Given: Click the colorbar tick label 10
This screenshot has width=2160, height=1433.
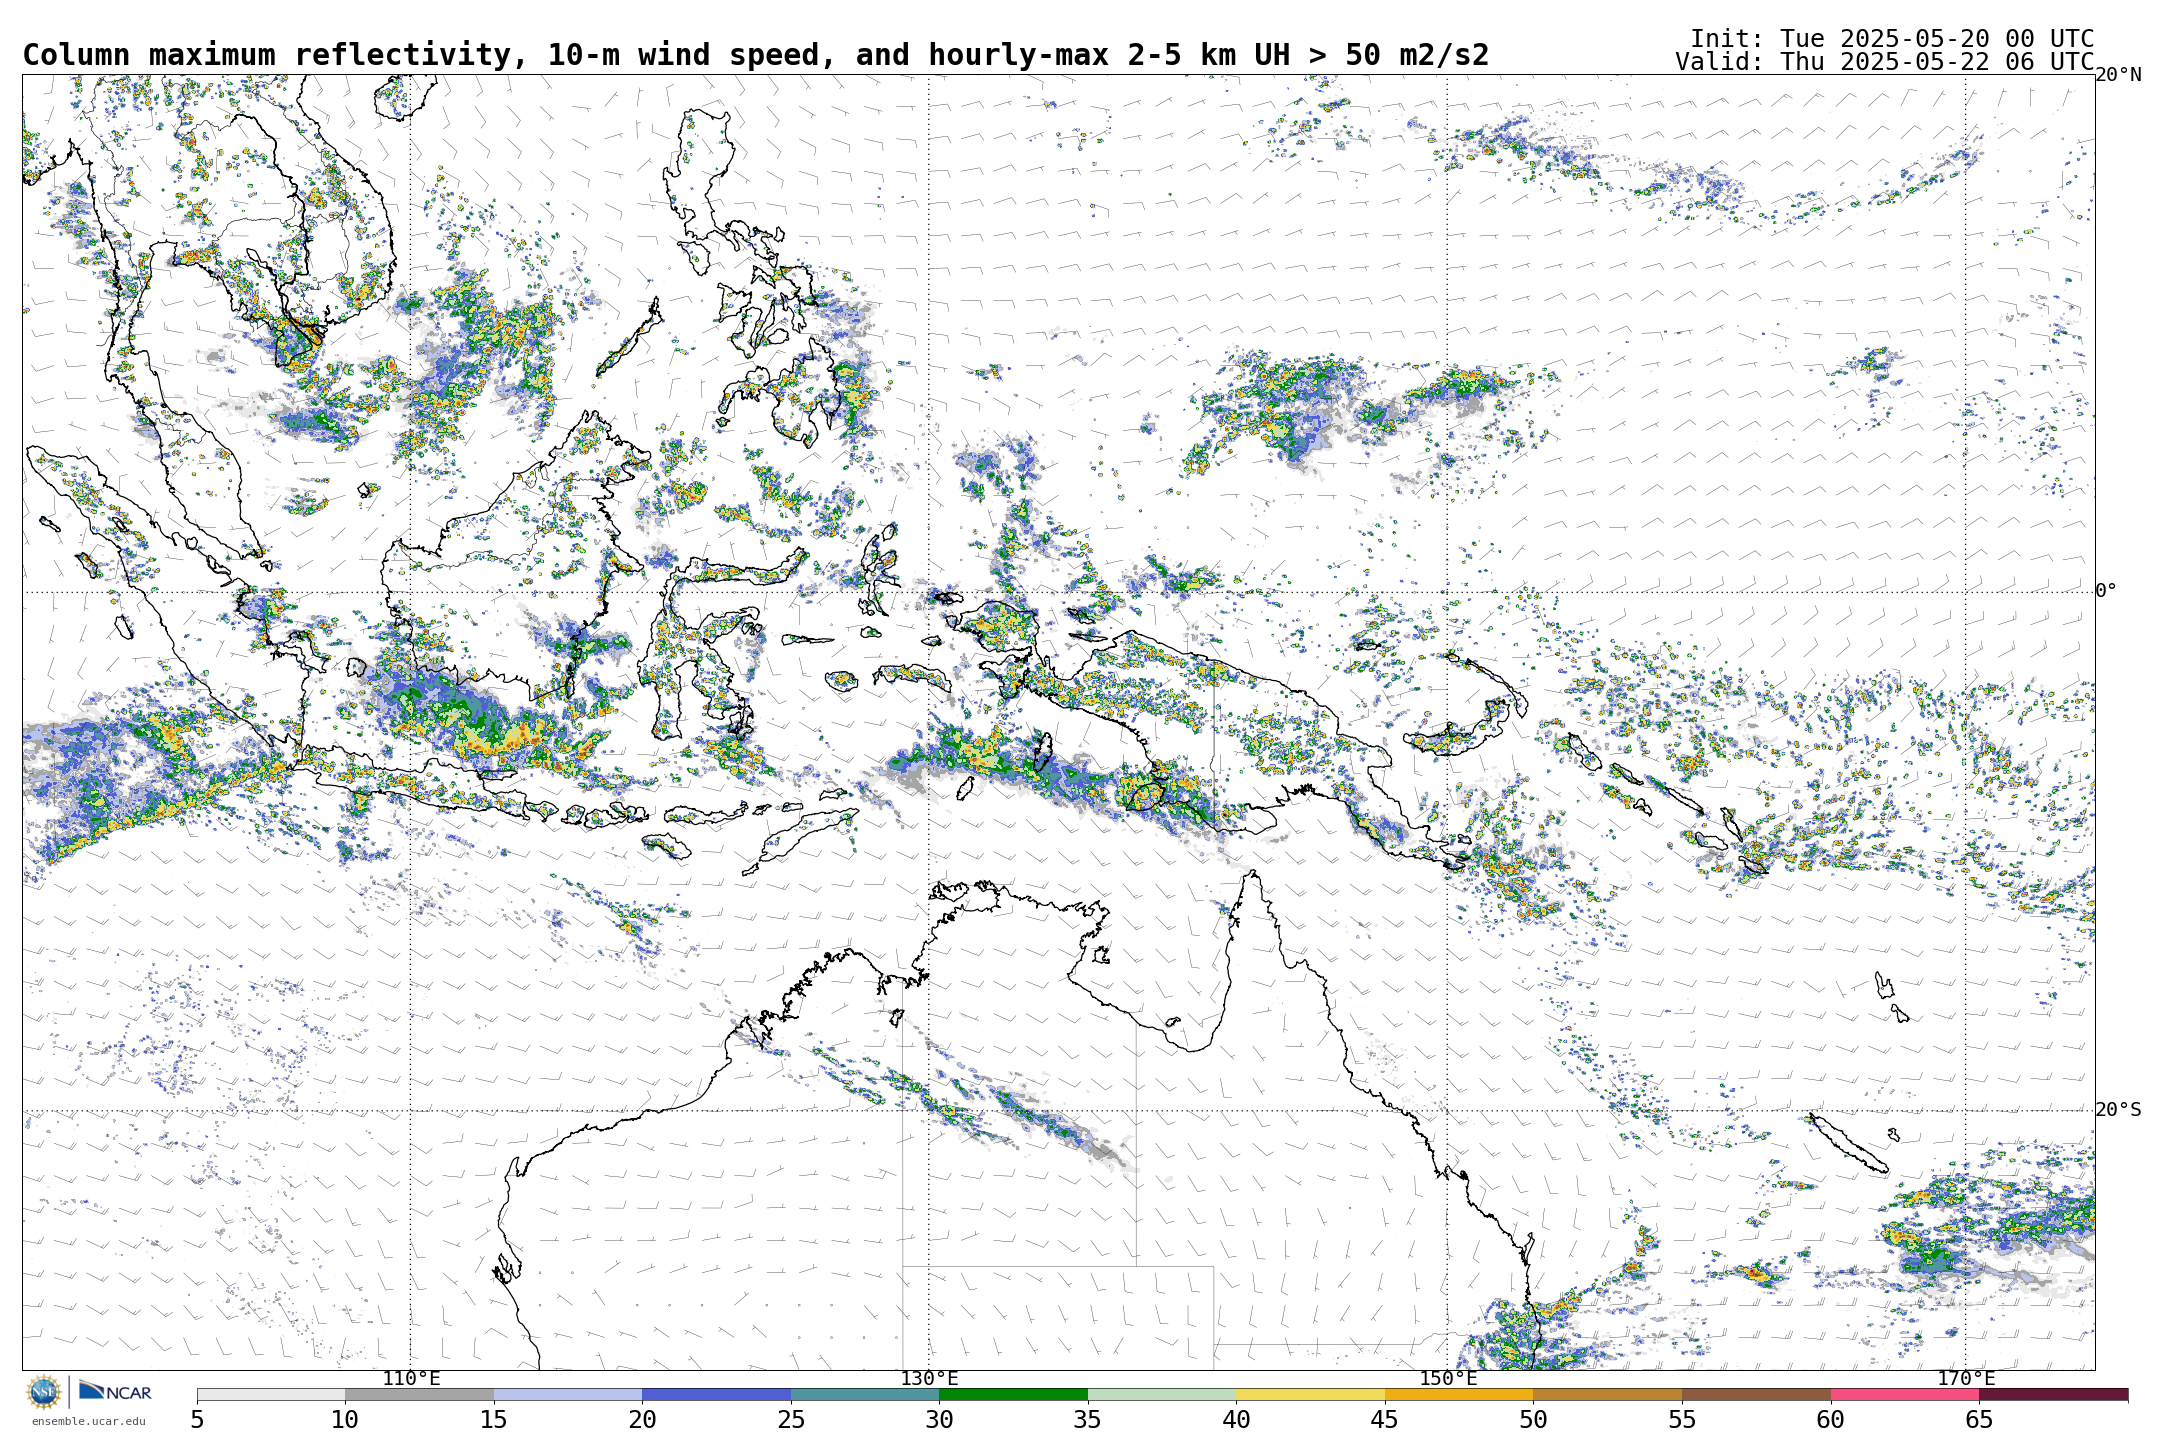Looking at the screenshot, I should pyautogui.click(x=345, y=1420).
